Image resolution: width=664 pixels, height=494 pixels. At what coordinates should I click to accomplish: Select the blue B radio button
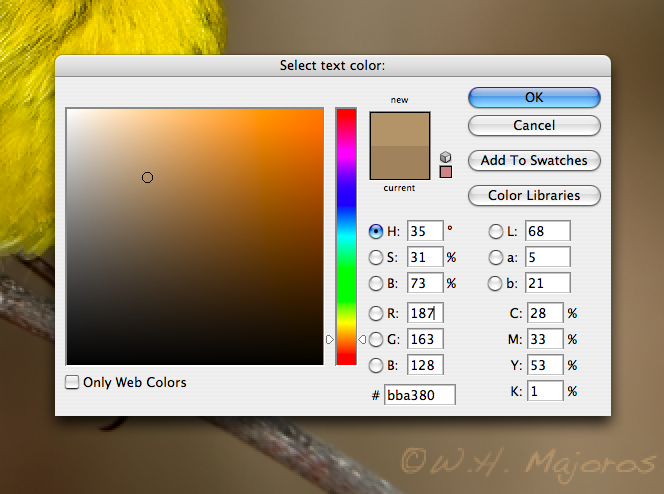point(376,365)
